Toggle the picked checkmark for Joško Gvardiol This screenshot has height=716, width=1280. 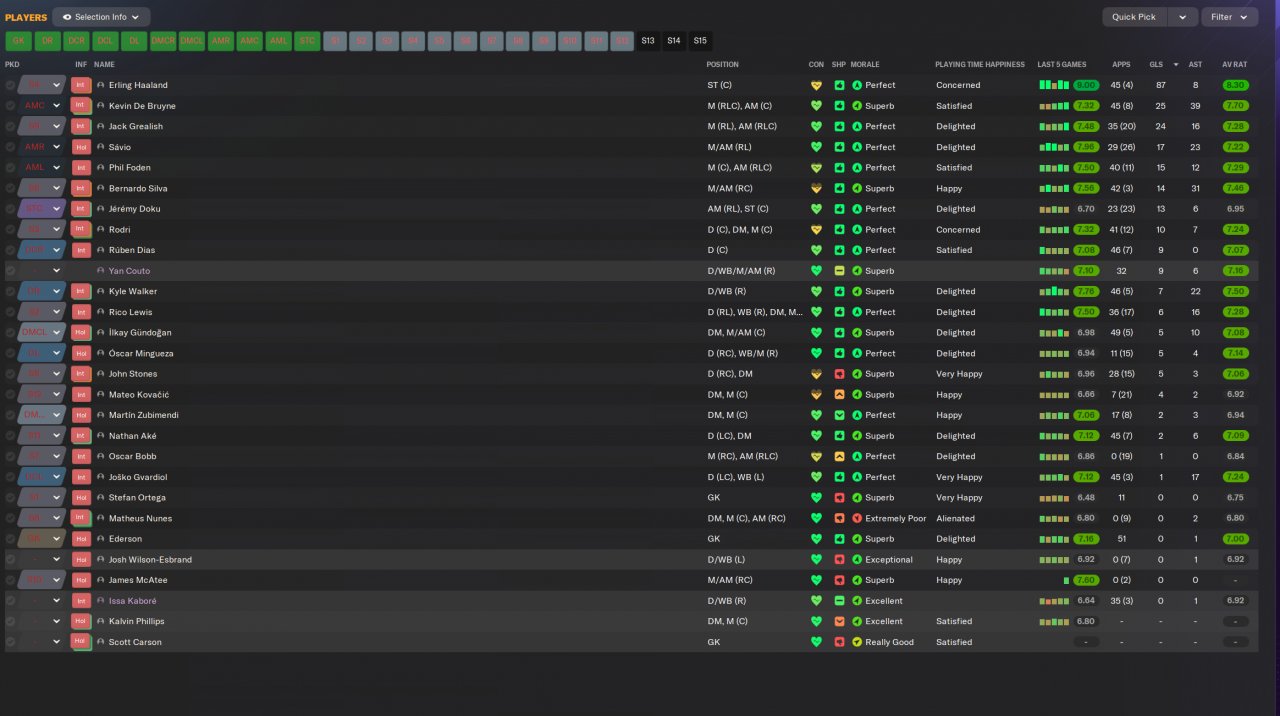(10, 477)
